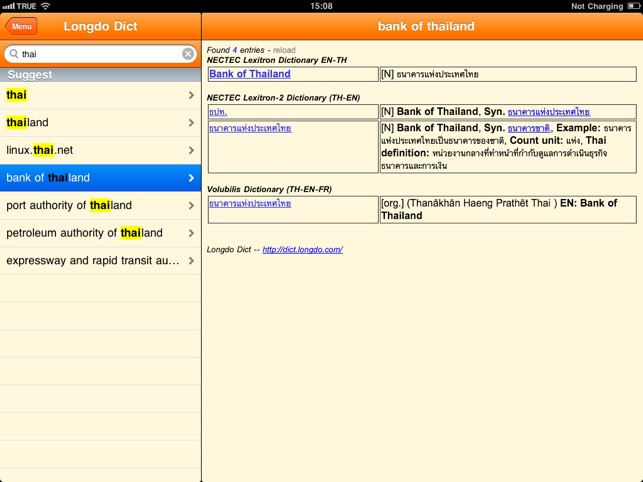Screen dimensions: 643x482
Task: Click the magnifier search icon
Action: (14, 54)
